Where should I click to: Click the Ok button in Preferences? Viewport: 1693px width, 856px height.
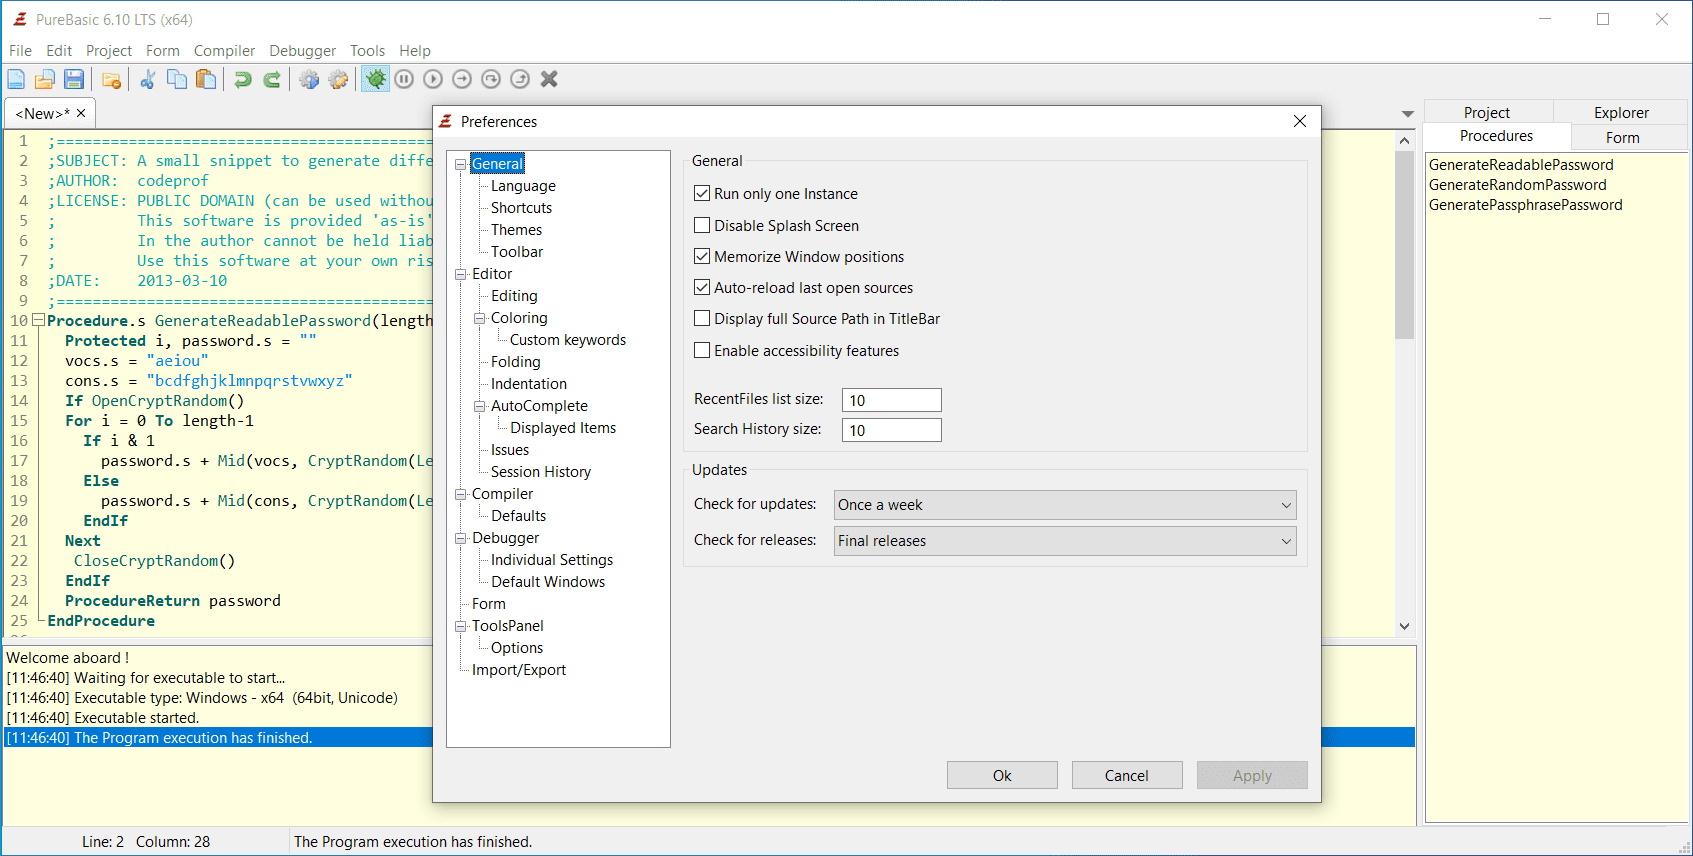coord(1002,776)
